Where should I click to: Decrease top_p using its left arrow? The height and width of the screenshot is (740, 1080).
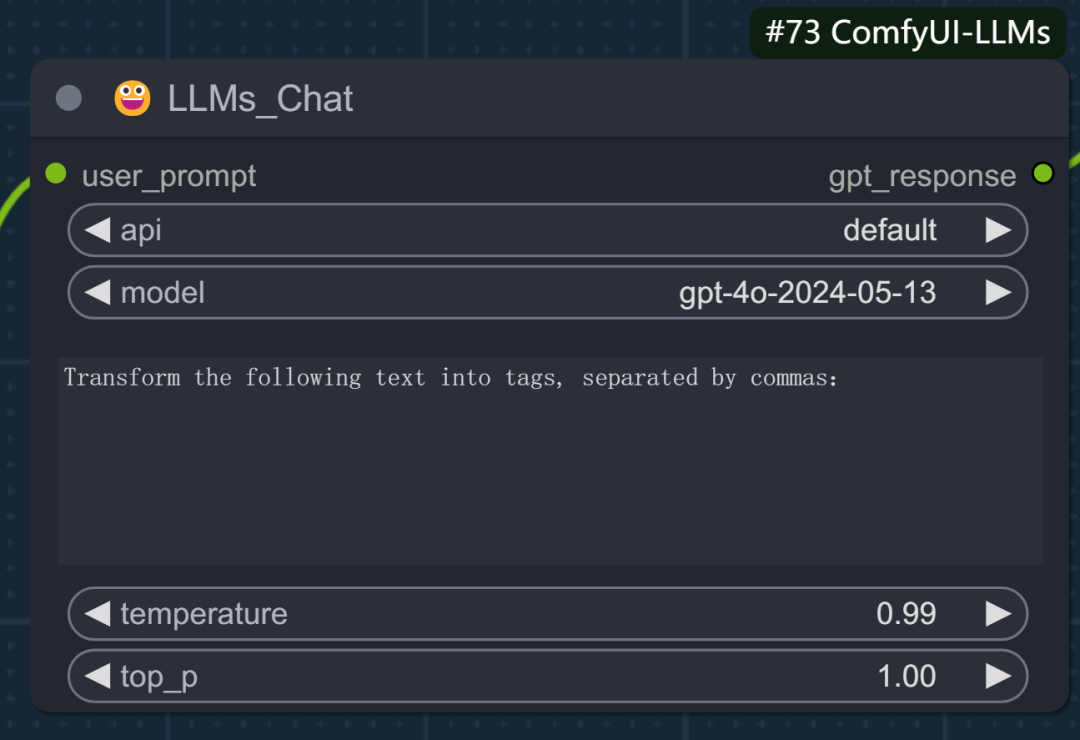(x=98, y=676)
